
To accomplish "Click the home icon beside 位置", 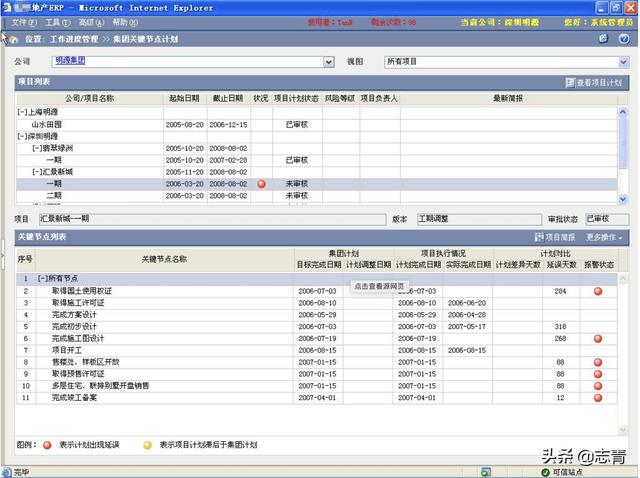I will tap(14, 39).
